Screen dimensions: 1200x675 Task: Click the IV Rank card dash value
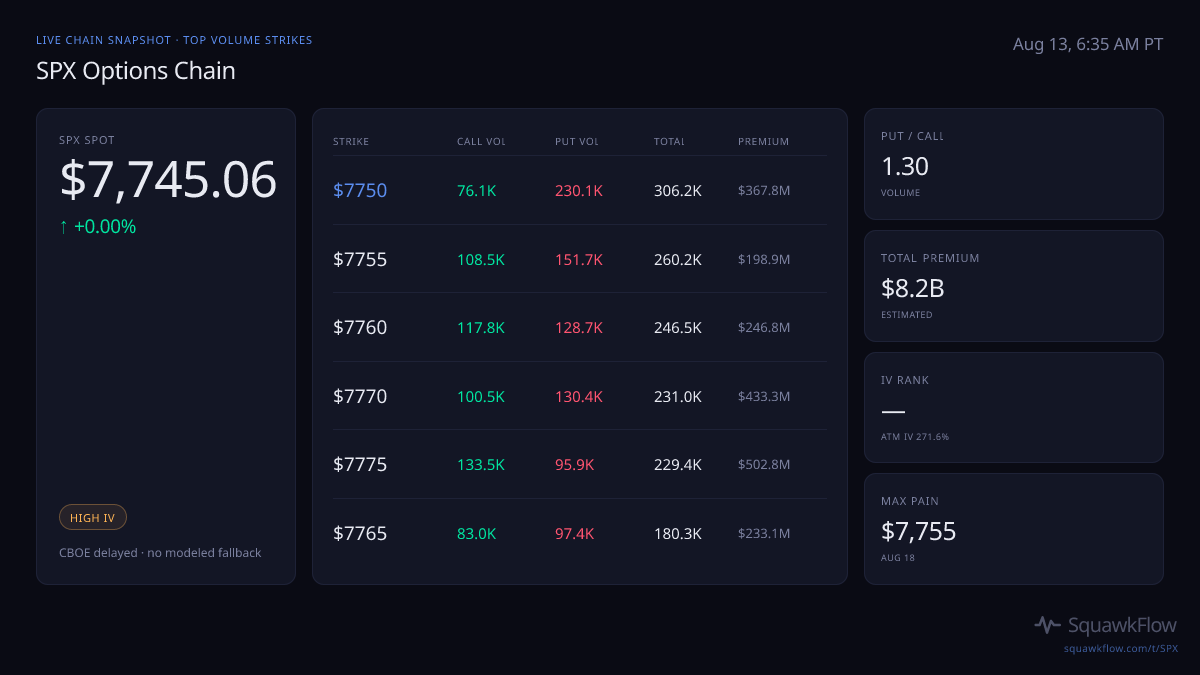pos(893,411)
